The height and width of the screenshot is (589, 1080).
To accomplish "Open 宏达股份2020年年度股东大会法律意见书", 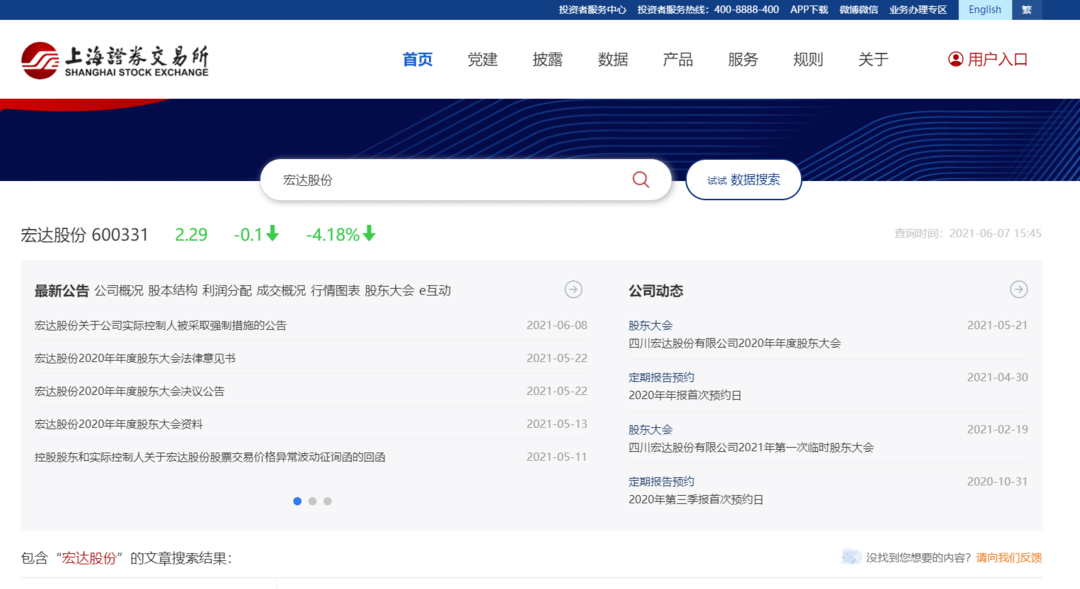I will [135, 358].
